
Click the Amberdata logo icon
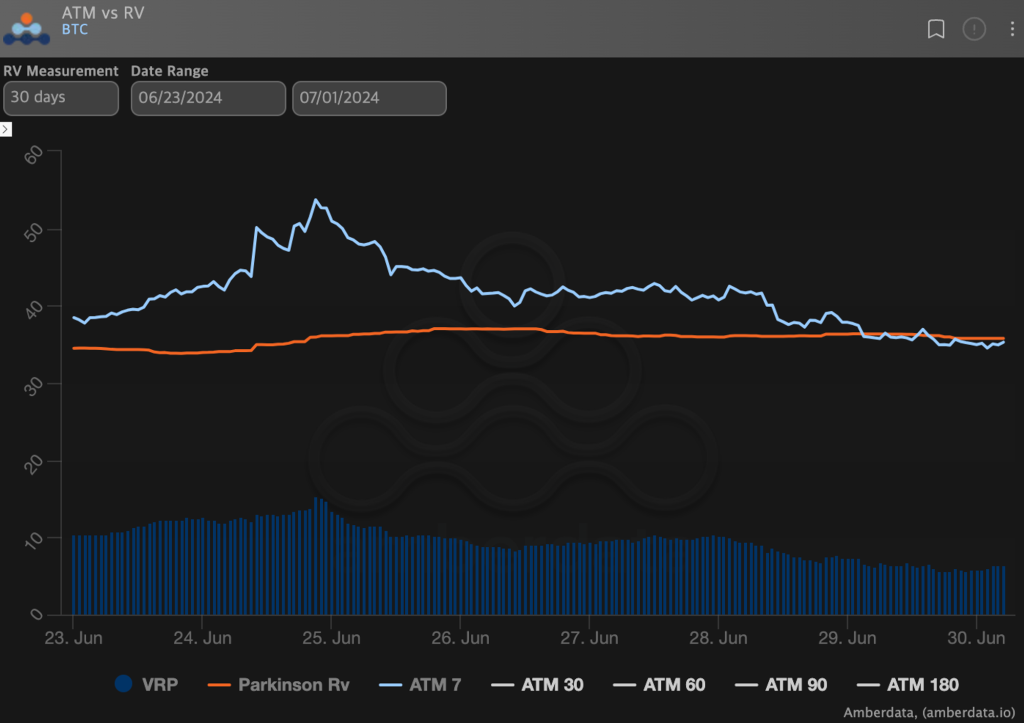[x=26, y=28]
